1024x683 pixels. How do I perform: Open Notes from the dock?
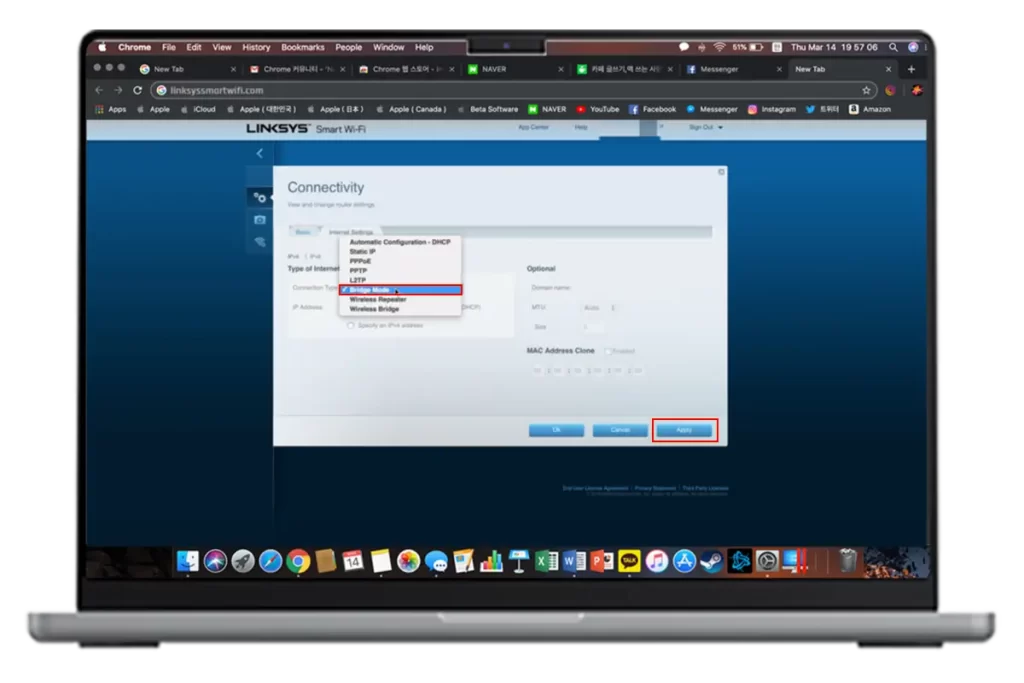coord(381,562)
